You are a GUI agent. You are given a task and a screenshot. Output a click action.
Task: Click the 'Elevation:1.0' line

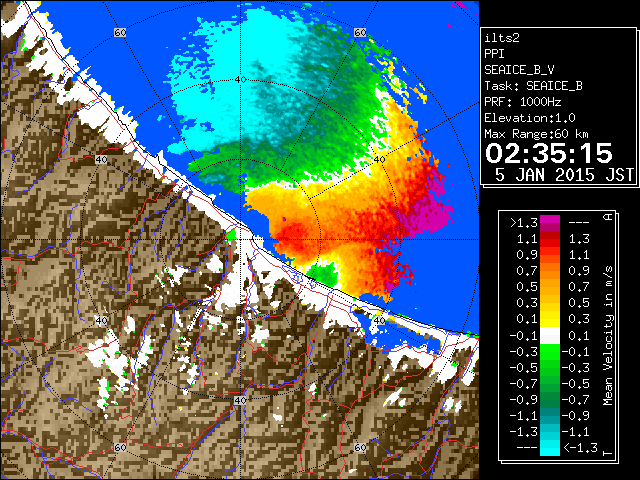(x=530, y=118)
